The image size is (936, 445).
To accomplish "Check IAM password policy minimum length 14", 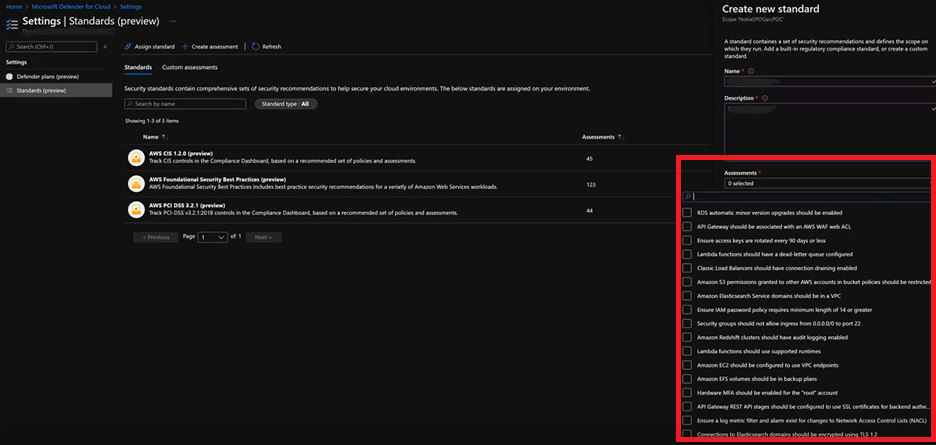I will click(687, 309).
